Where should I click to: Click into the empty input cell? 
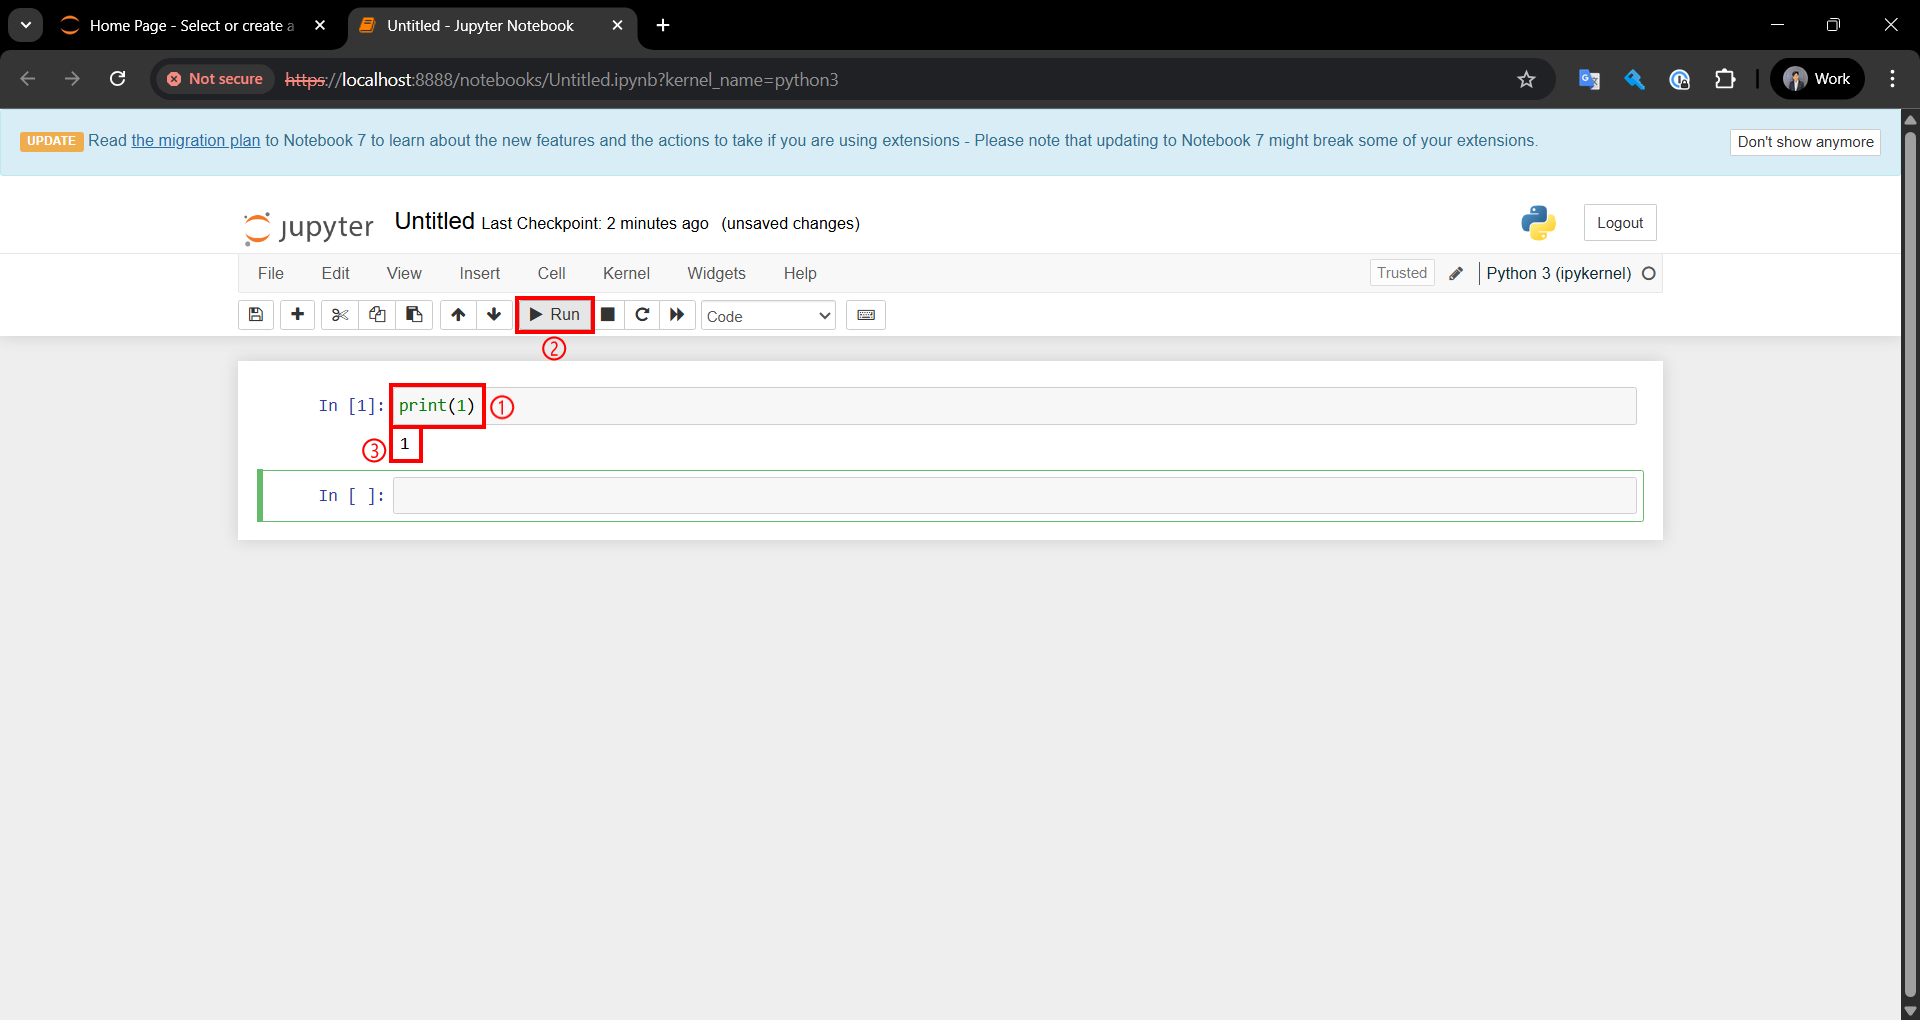pyautogui.click(x=1014, y=496)
